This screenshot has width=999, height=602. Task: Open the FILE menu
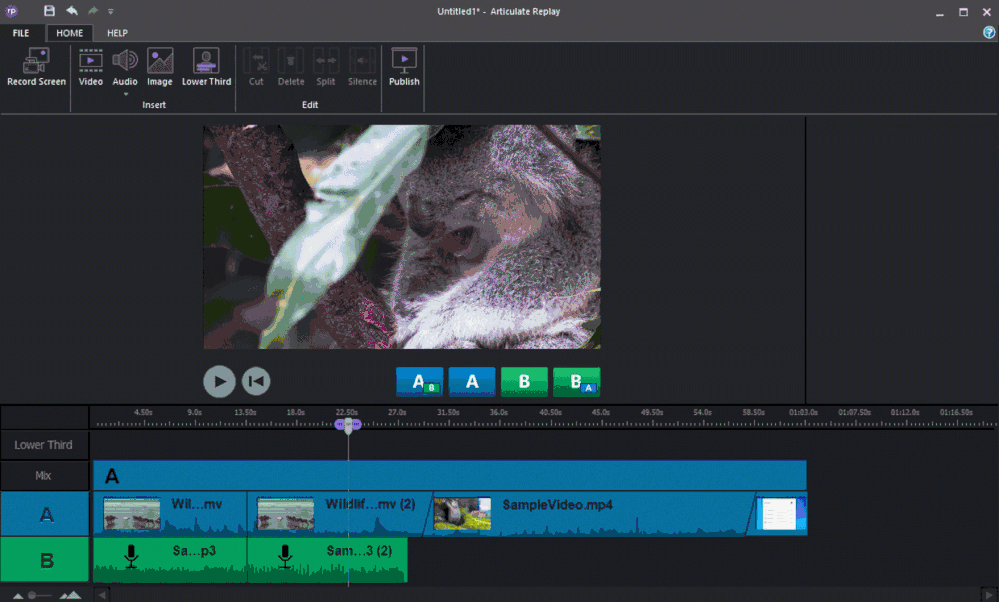pos(21,33)
